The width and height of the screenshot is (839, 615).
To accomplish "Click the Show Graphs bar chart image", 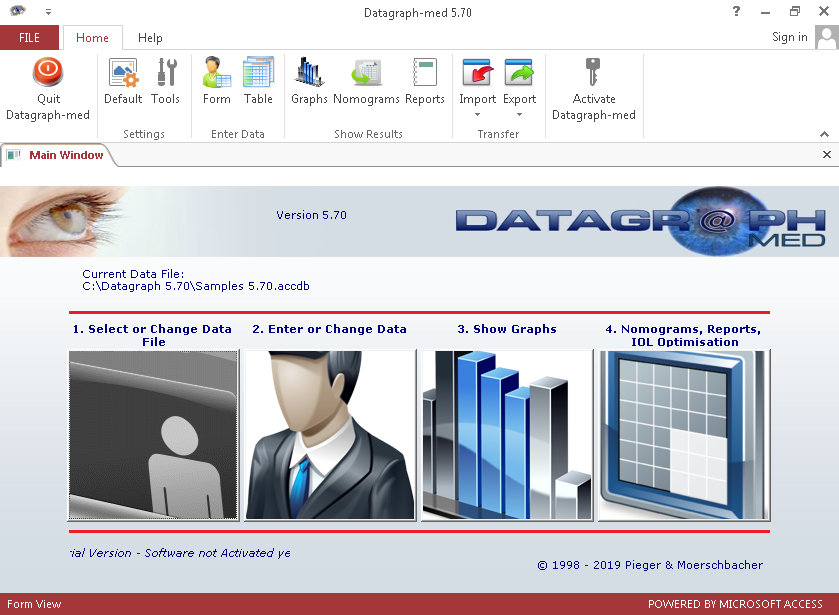I will 507,435.
